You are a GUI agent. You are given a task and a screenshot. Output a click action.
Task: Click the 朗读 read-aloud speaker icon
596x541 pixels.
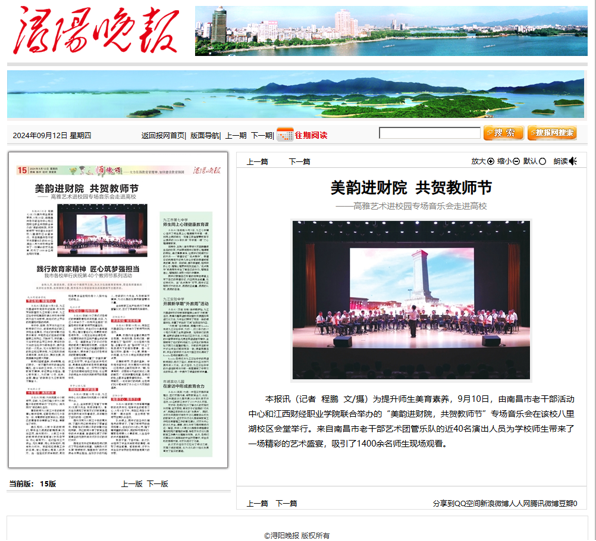coord(573,161)
